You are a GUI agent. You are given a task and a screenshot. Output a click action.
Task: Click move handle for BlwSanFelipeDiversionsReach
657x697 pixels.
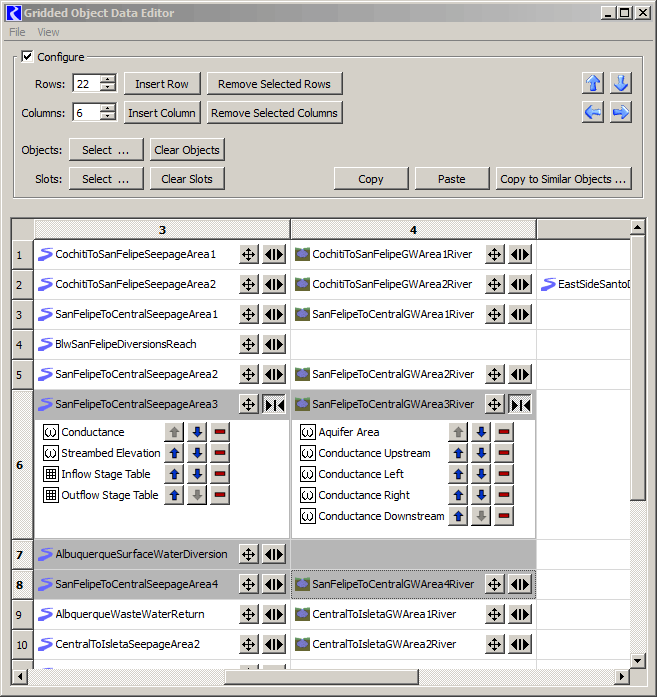point(248,344)
